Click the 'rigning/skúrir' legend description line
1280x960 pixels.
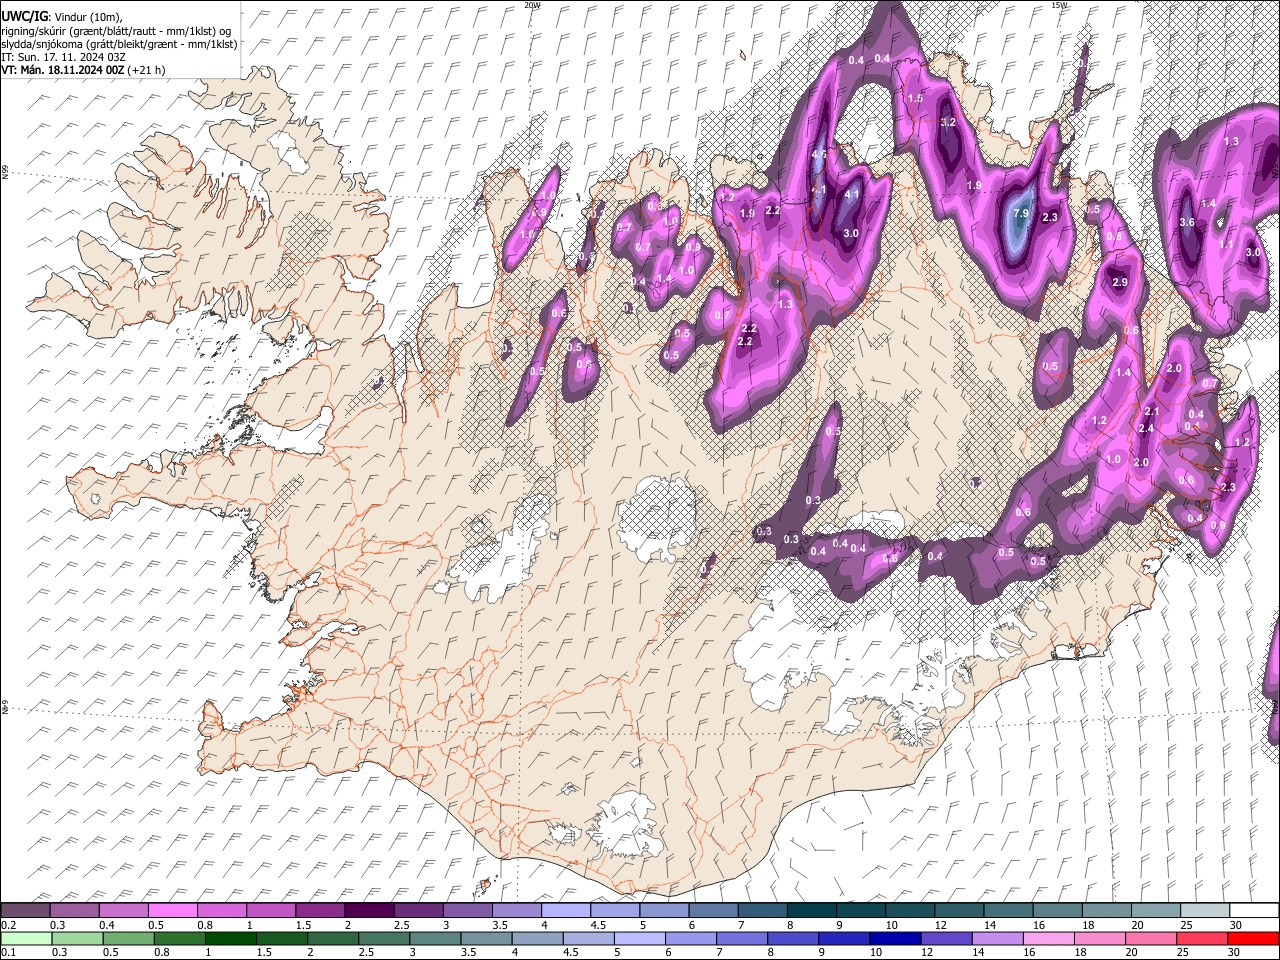coord(115,31)
